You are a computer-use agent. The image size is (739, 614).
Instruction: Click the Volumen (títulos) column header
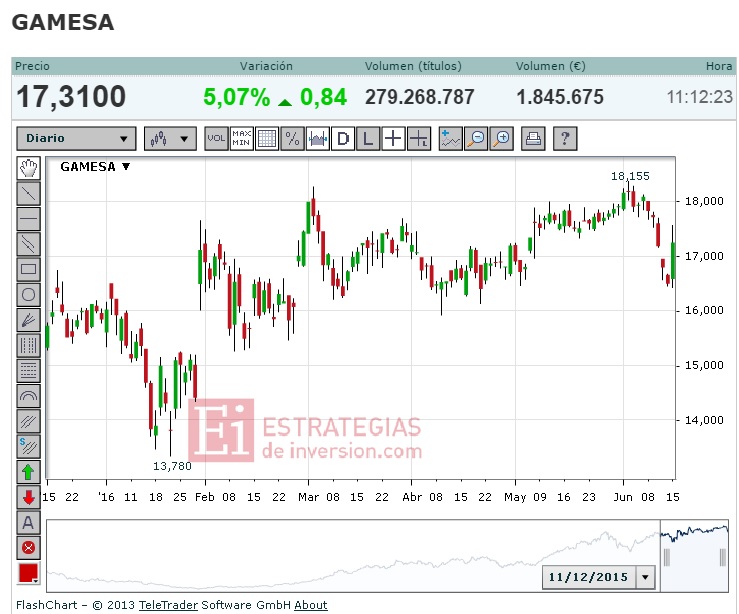(x=413, y=66)
